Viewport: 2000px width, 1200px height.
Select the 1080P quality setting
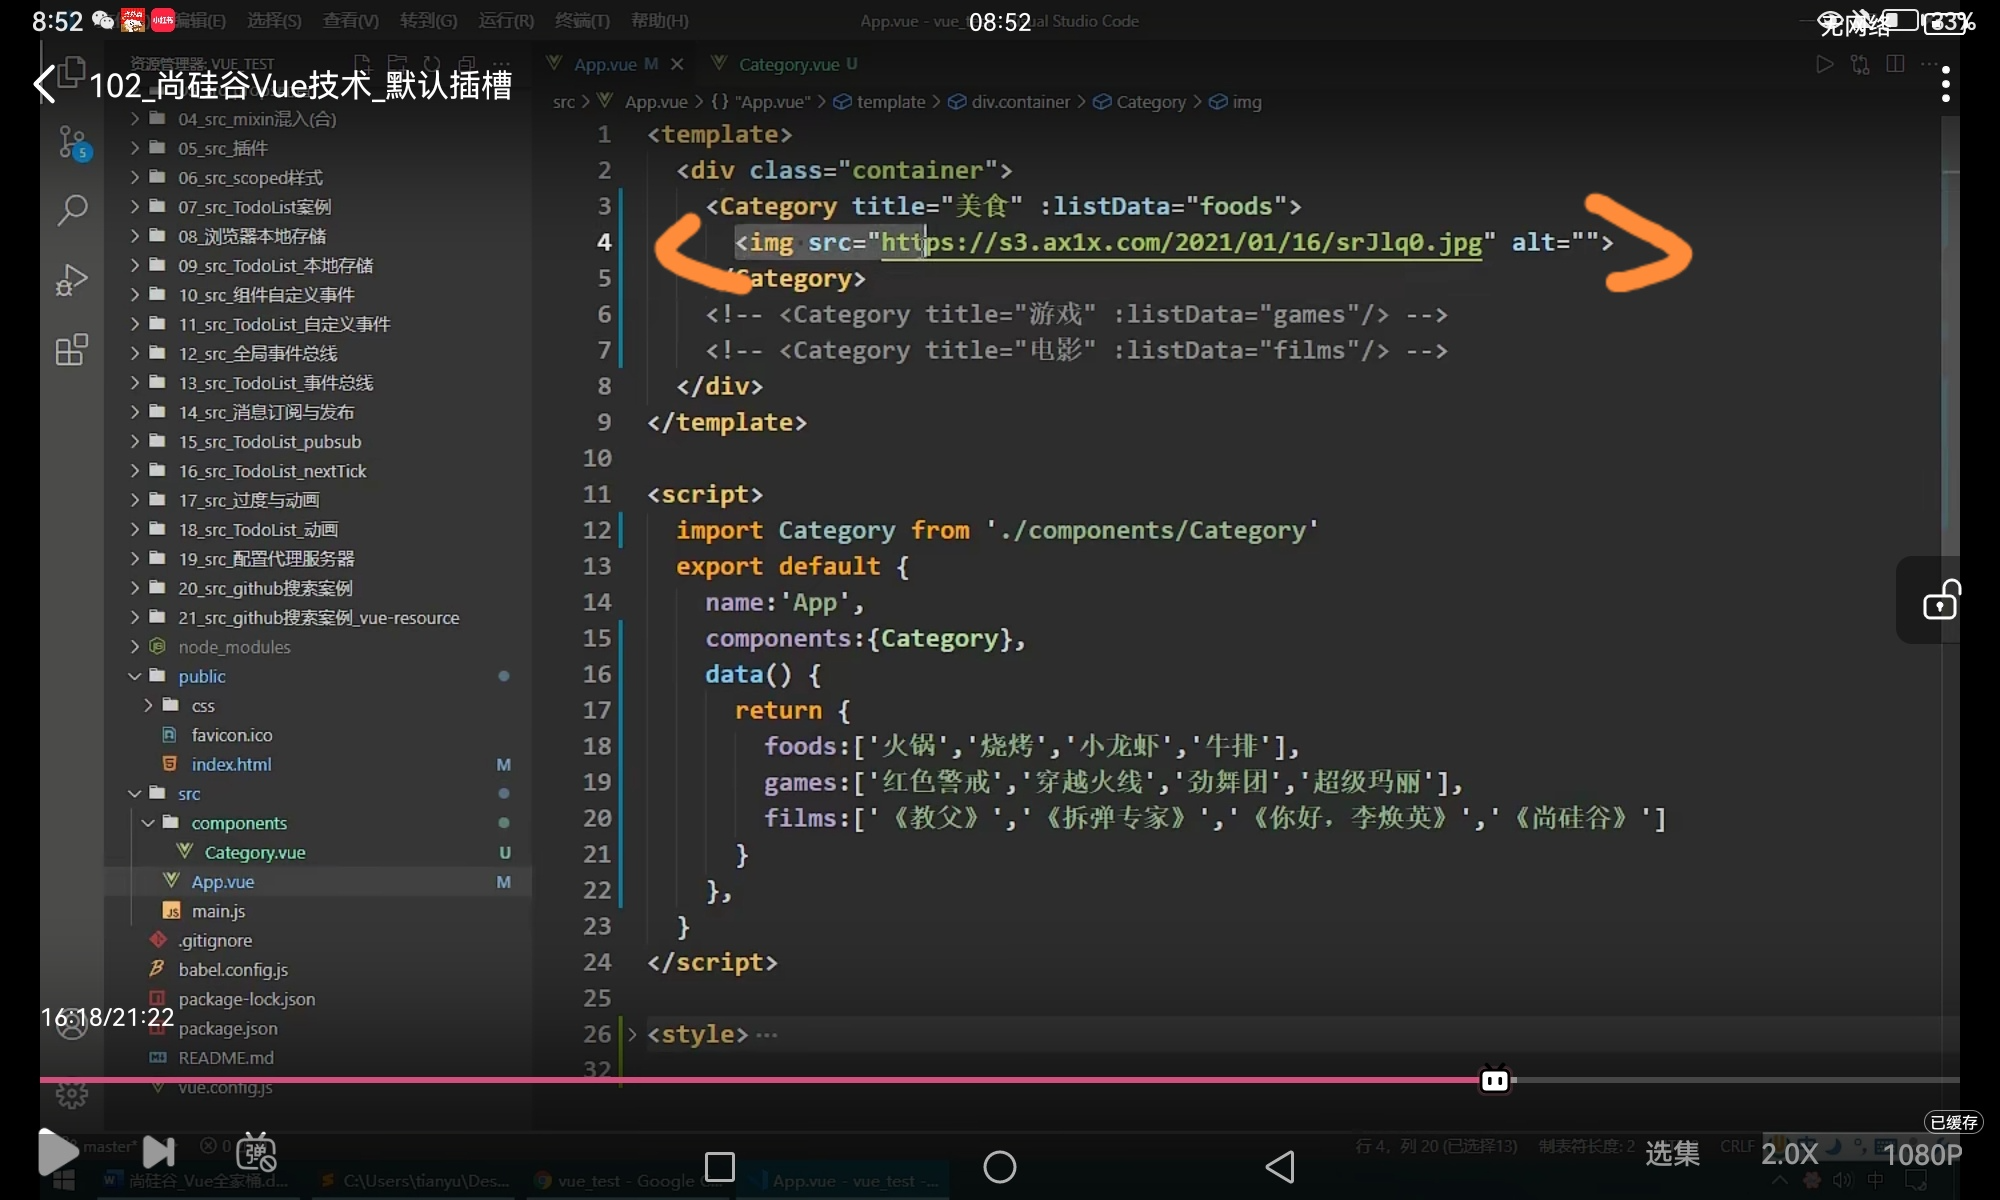(1921, 1154)
